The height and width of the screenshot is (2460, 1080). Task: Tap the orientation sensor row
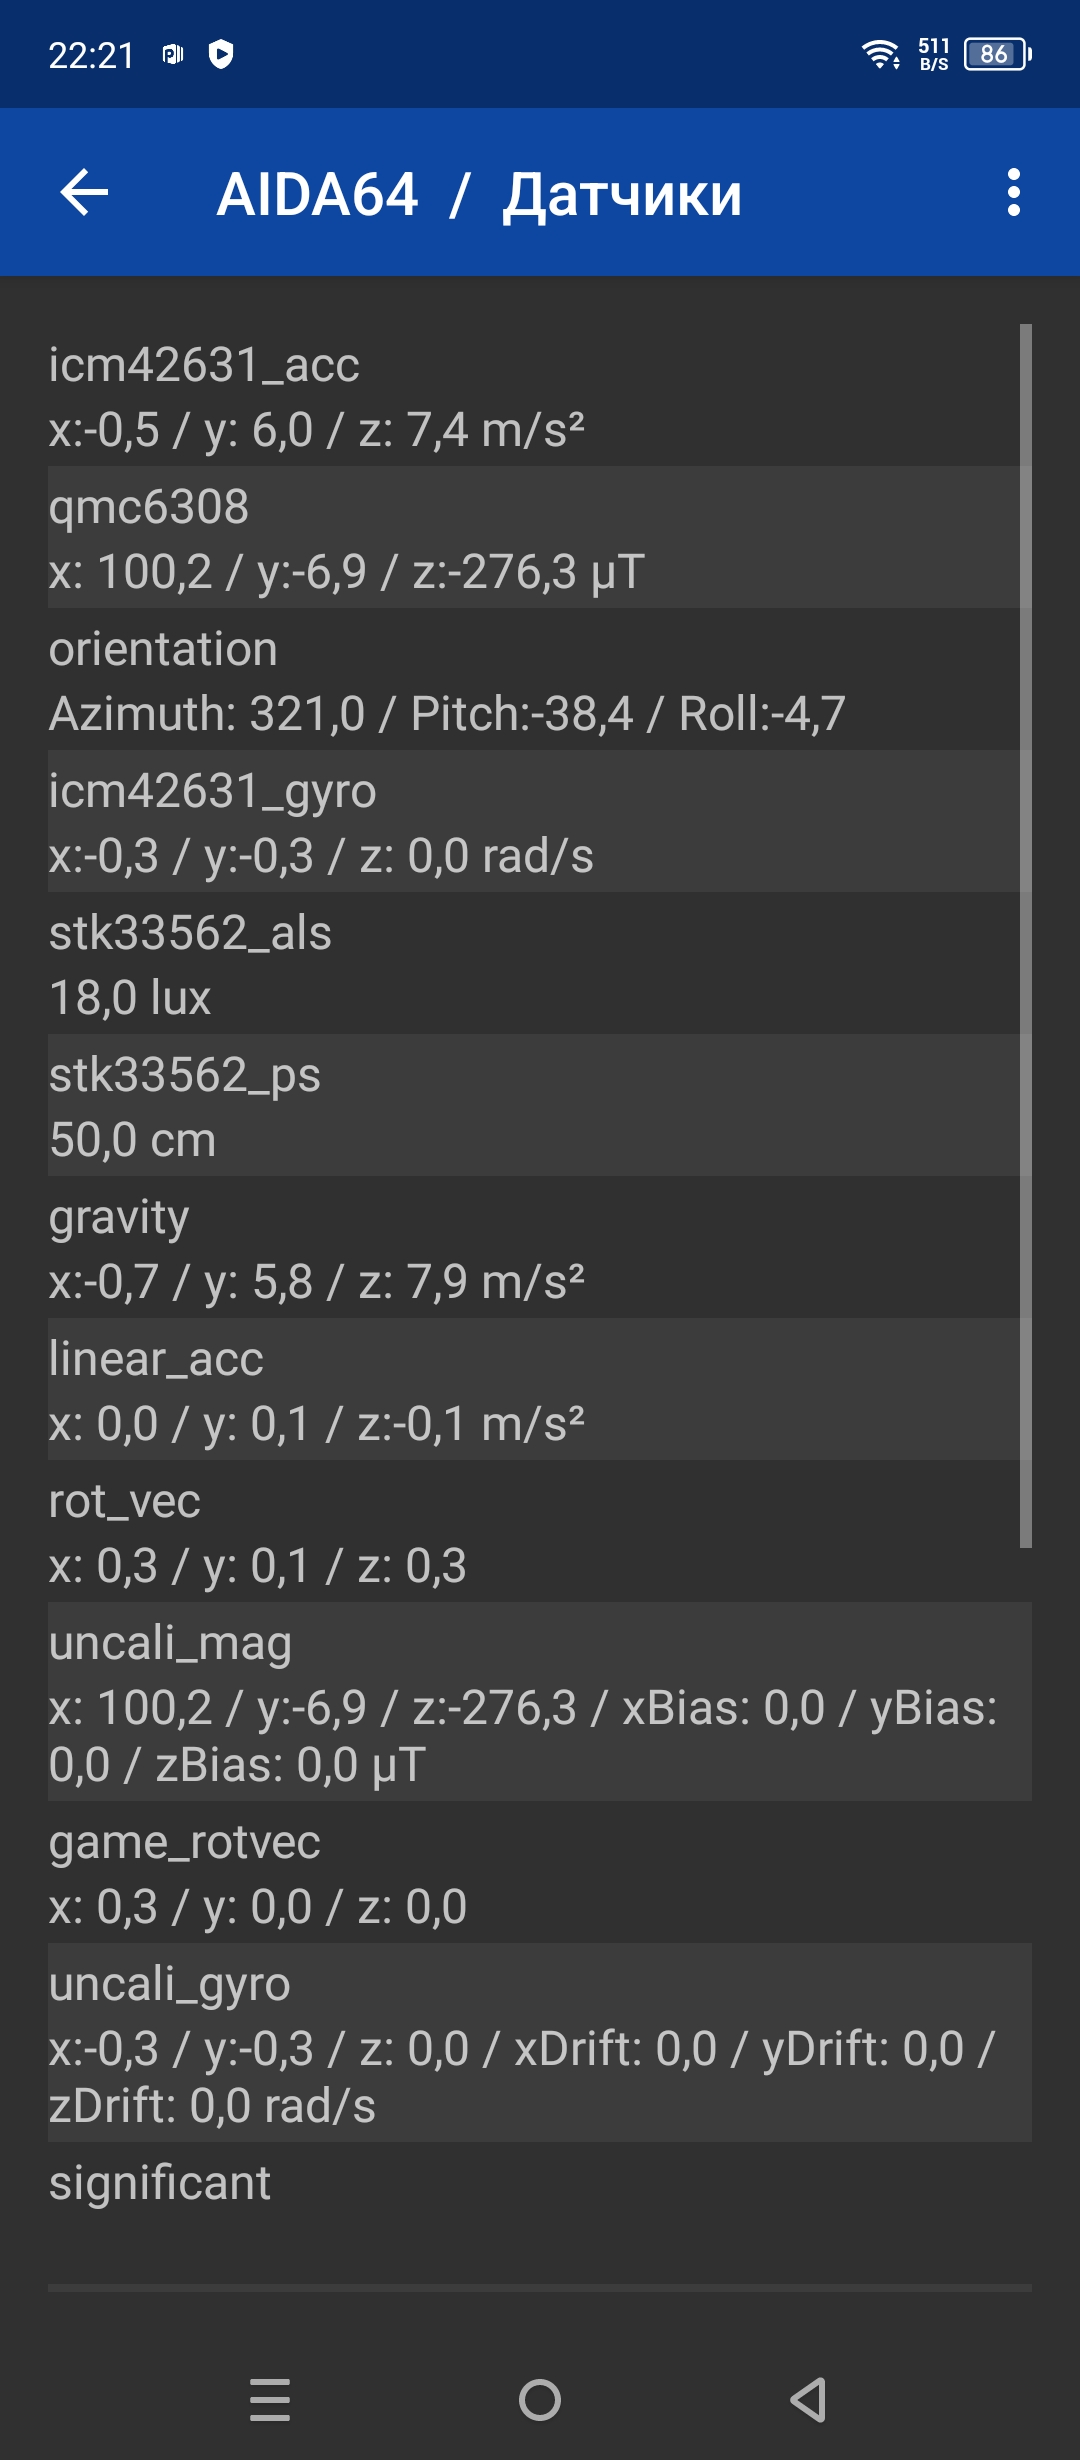(530, 680)
